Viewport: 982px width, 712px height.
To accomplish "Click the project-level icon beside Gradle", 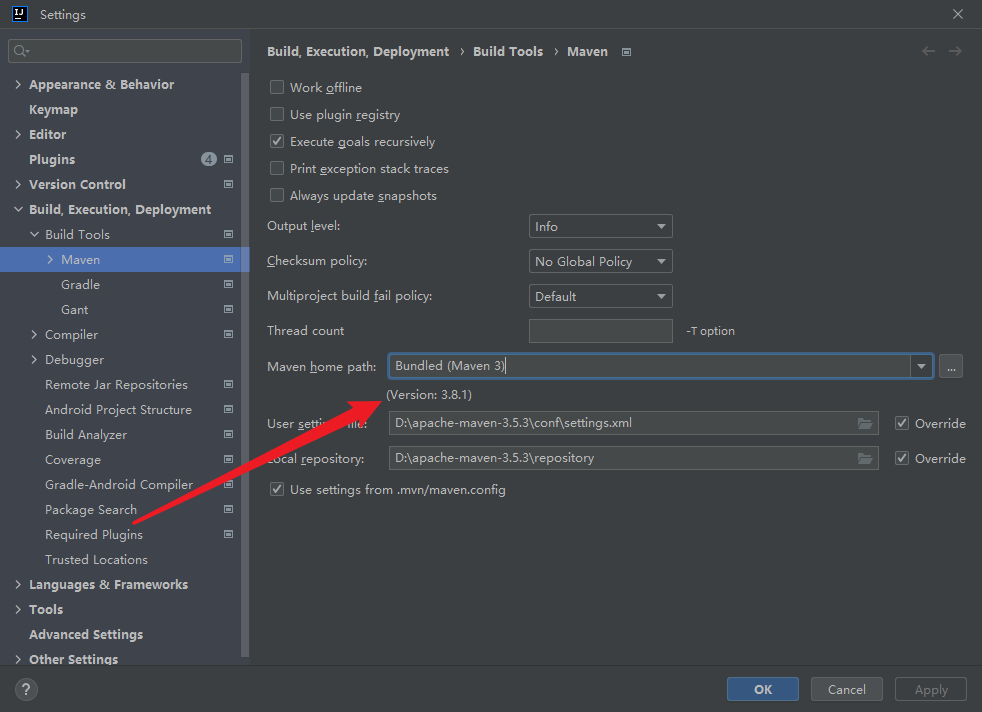I will [229, 284].
